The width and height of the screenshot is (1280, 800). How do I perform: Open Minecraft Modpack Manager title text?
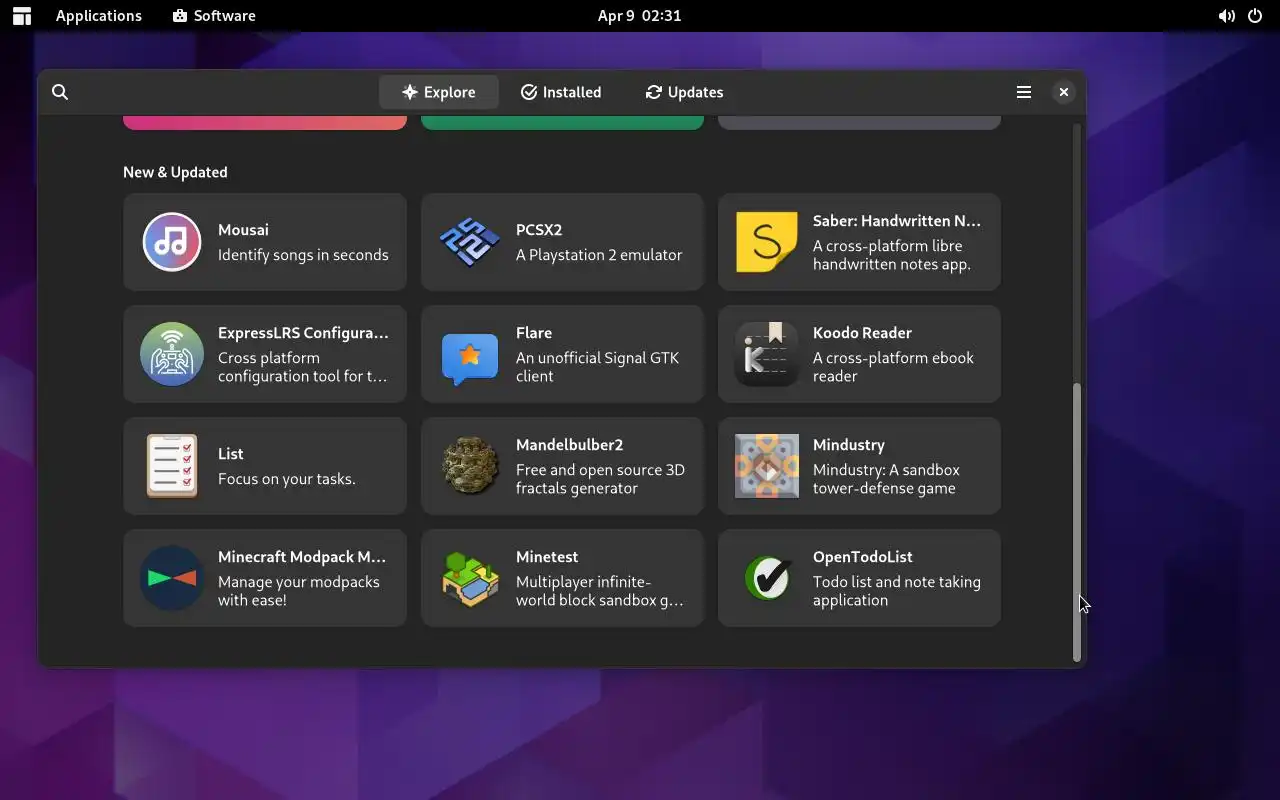302,556
